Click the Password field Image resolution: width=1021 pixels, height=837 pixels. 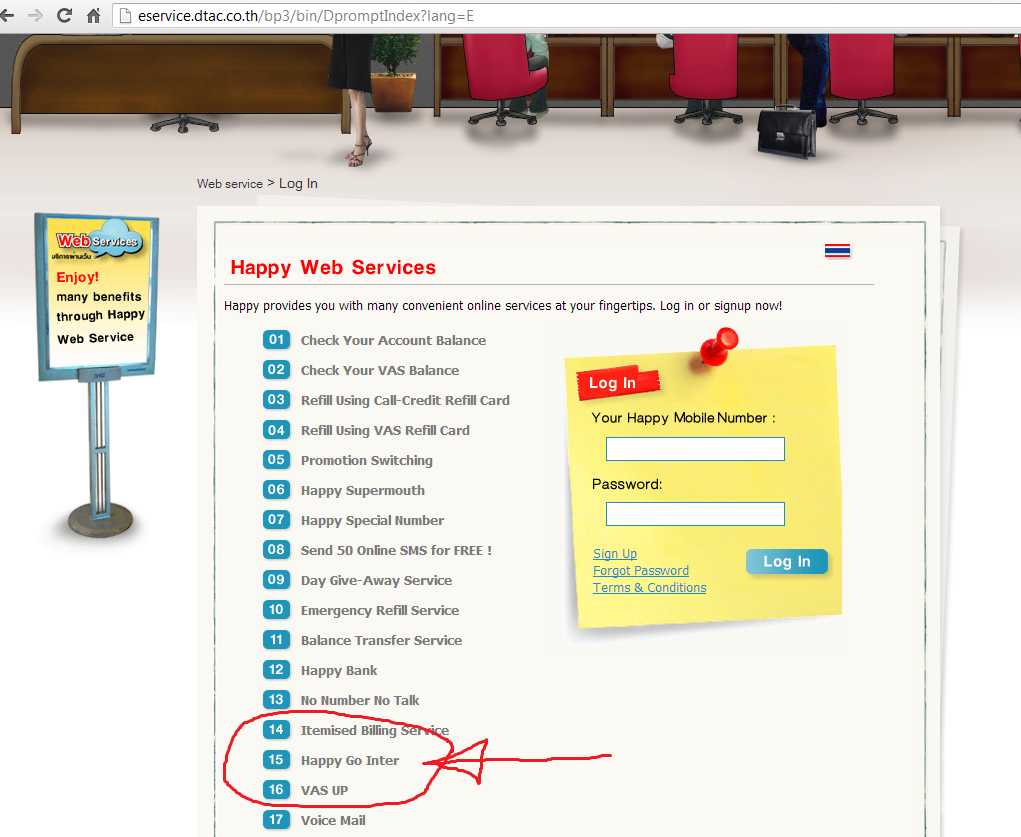(695, 514)
